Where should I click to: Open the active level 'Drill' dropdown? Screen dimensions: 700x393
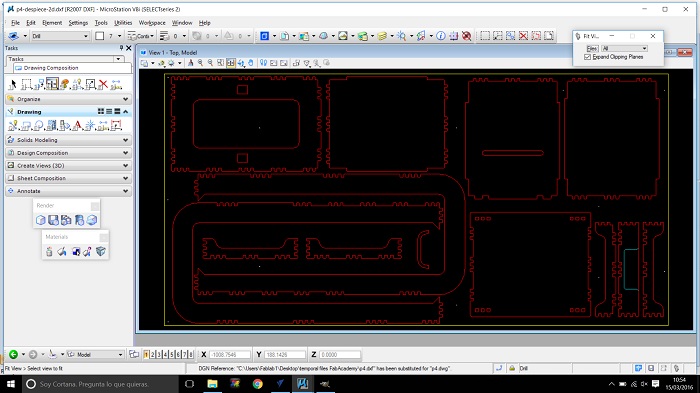click(86, 36)
